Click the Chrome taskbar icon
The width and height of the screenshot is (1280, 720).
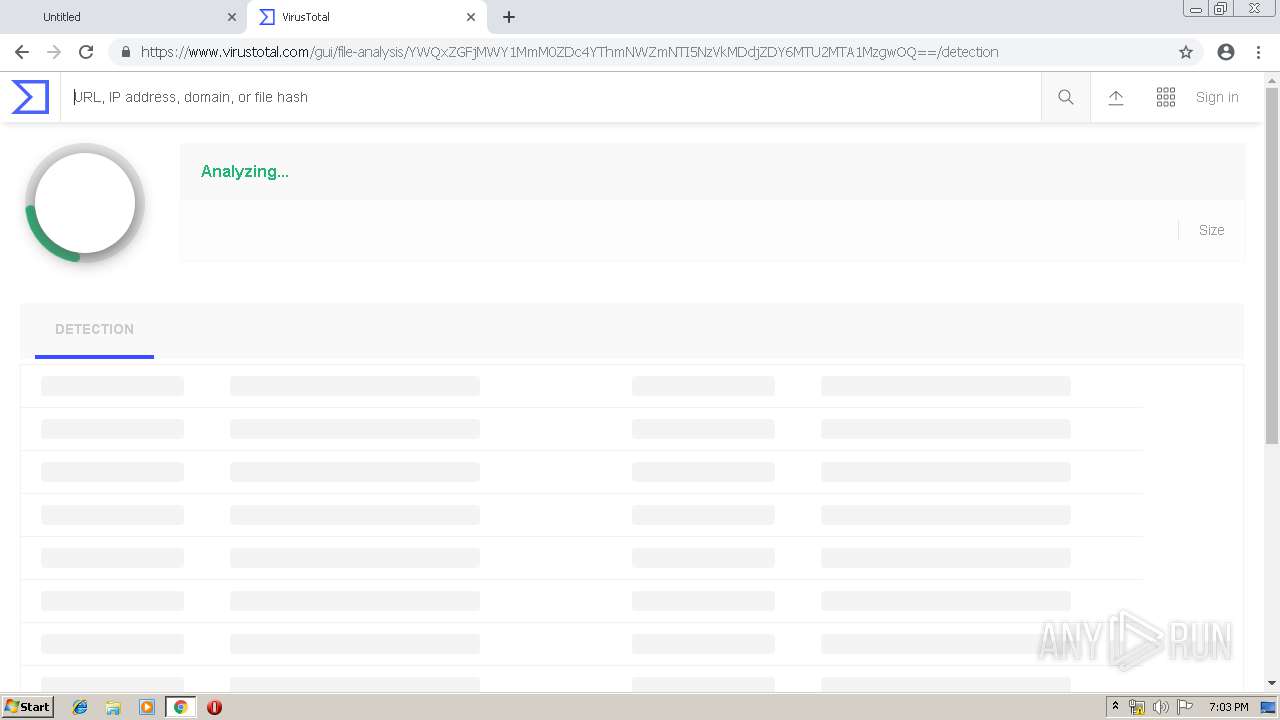pos(180,707)
